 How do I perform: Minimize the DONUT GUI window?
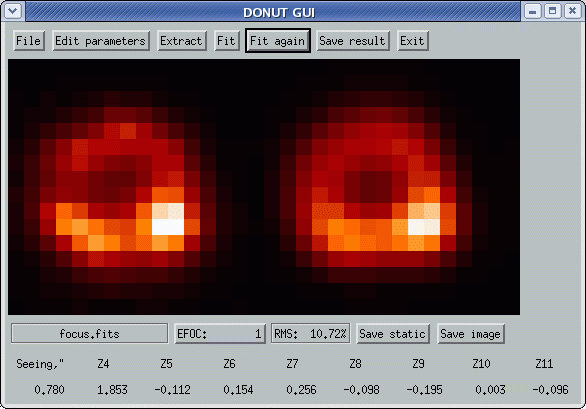[x=532, y=11]
